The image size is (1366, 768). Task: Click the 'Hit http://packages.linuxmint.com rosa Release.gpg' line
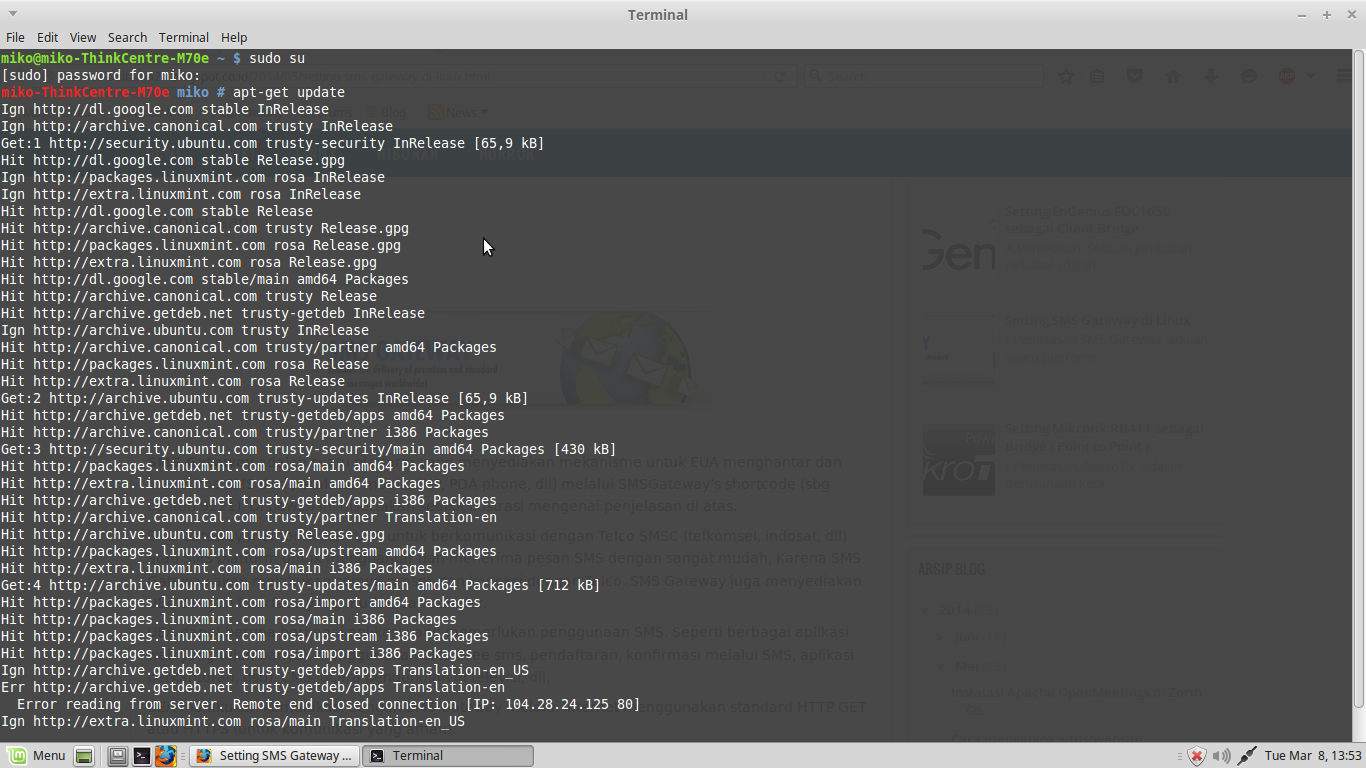click(x=201, y=245)
